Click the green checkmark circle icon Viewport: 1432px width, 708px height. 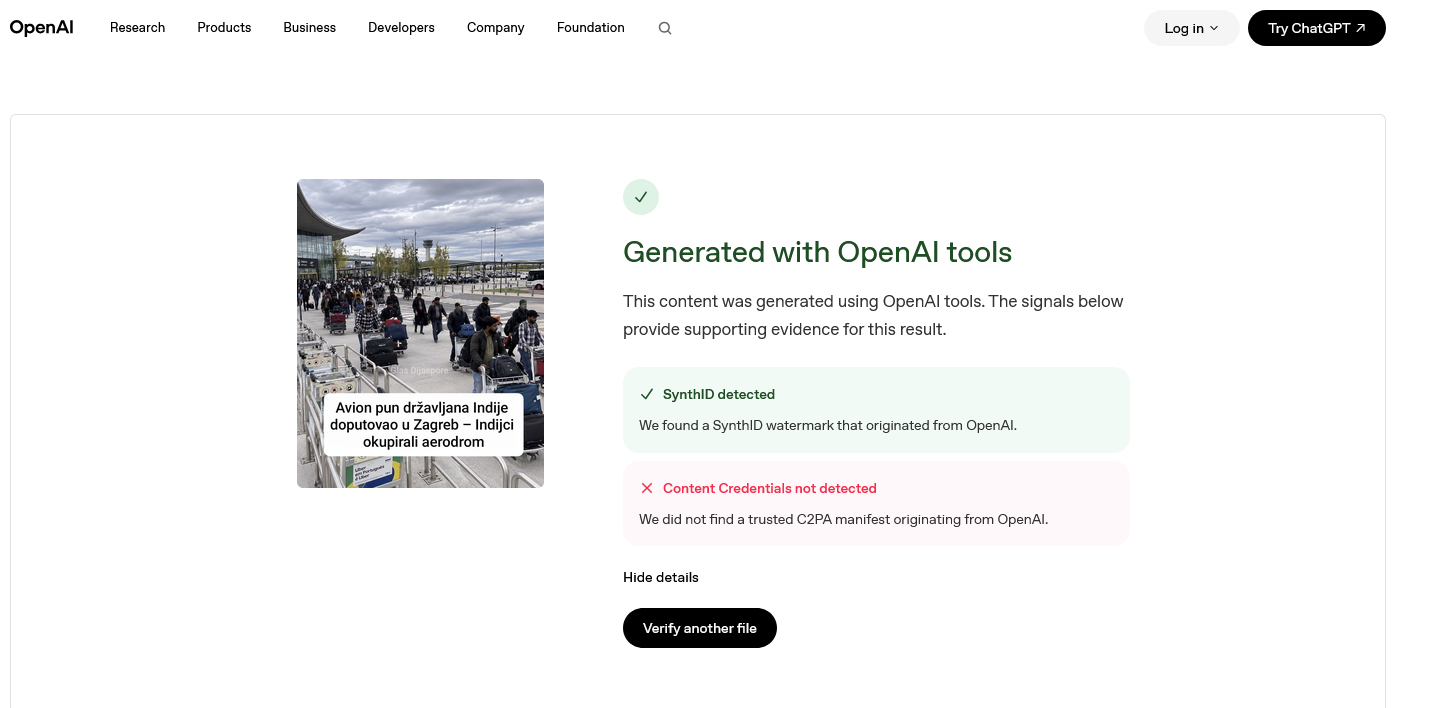coord(641,197)
